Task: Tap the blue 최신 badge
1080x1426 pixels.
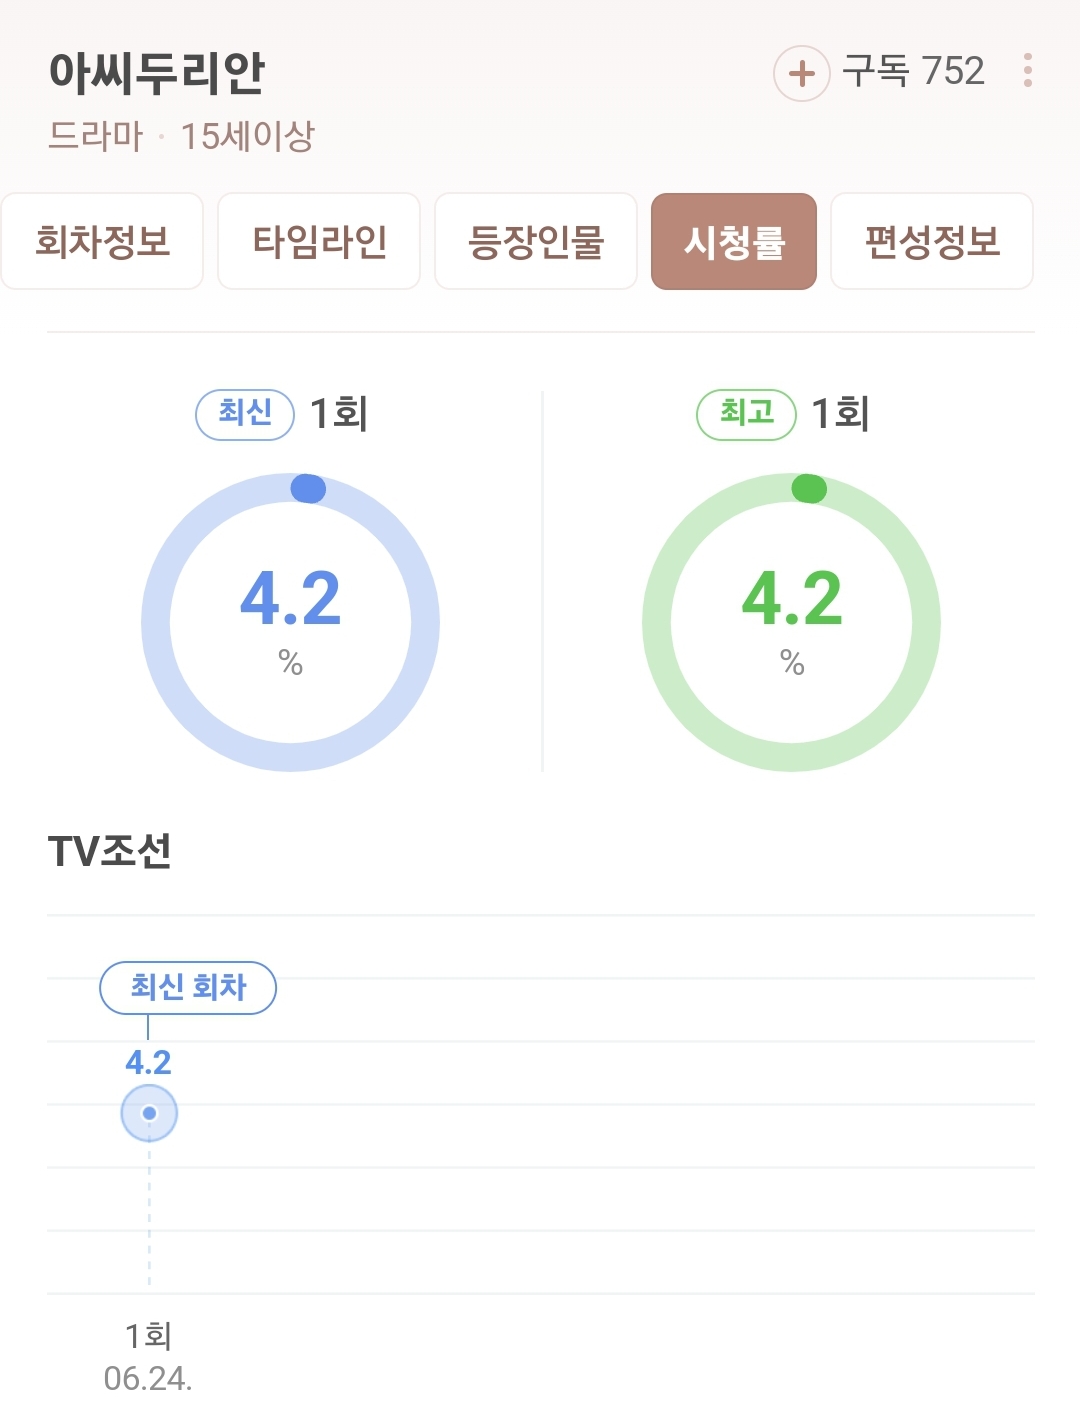Action: click(245, 414)
